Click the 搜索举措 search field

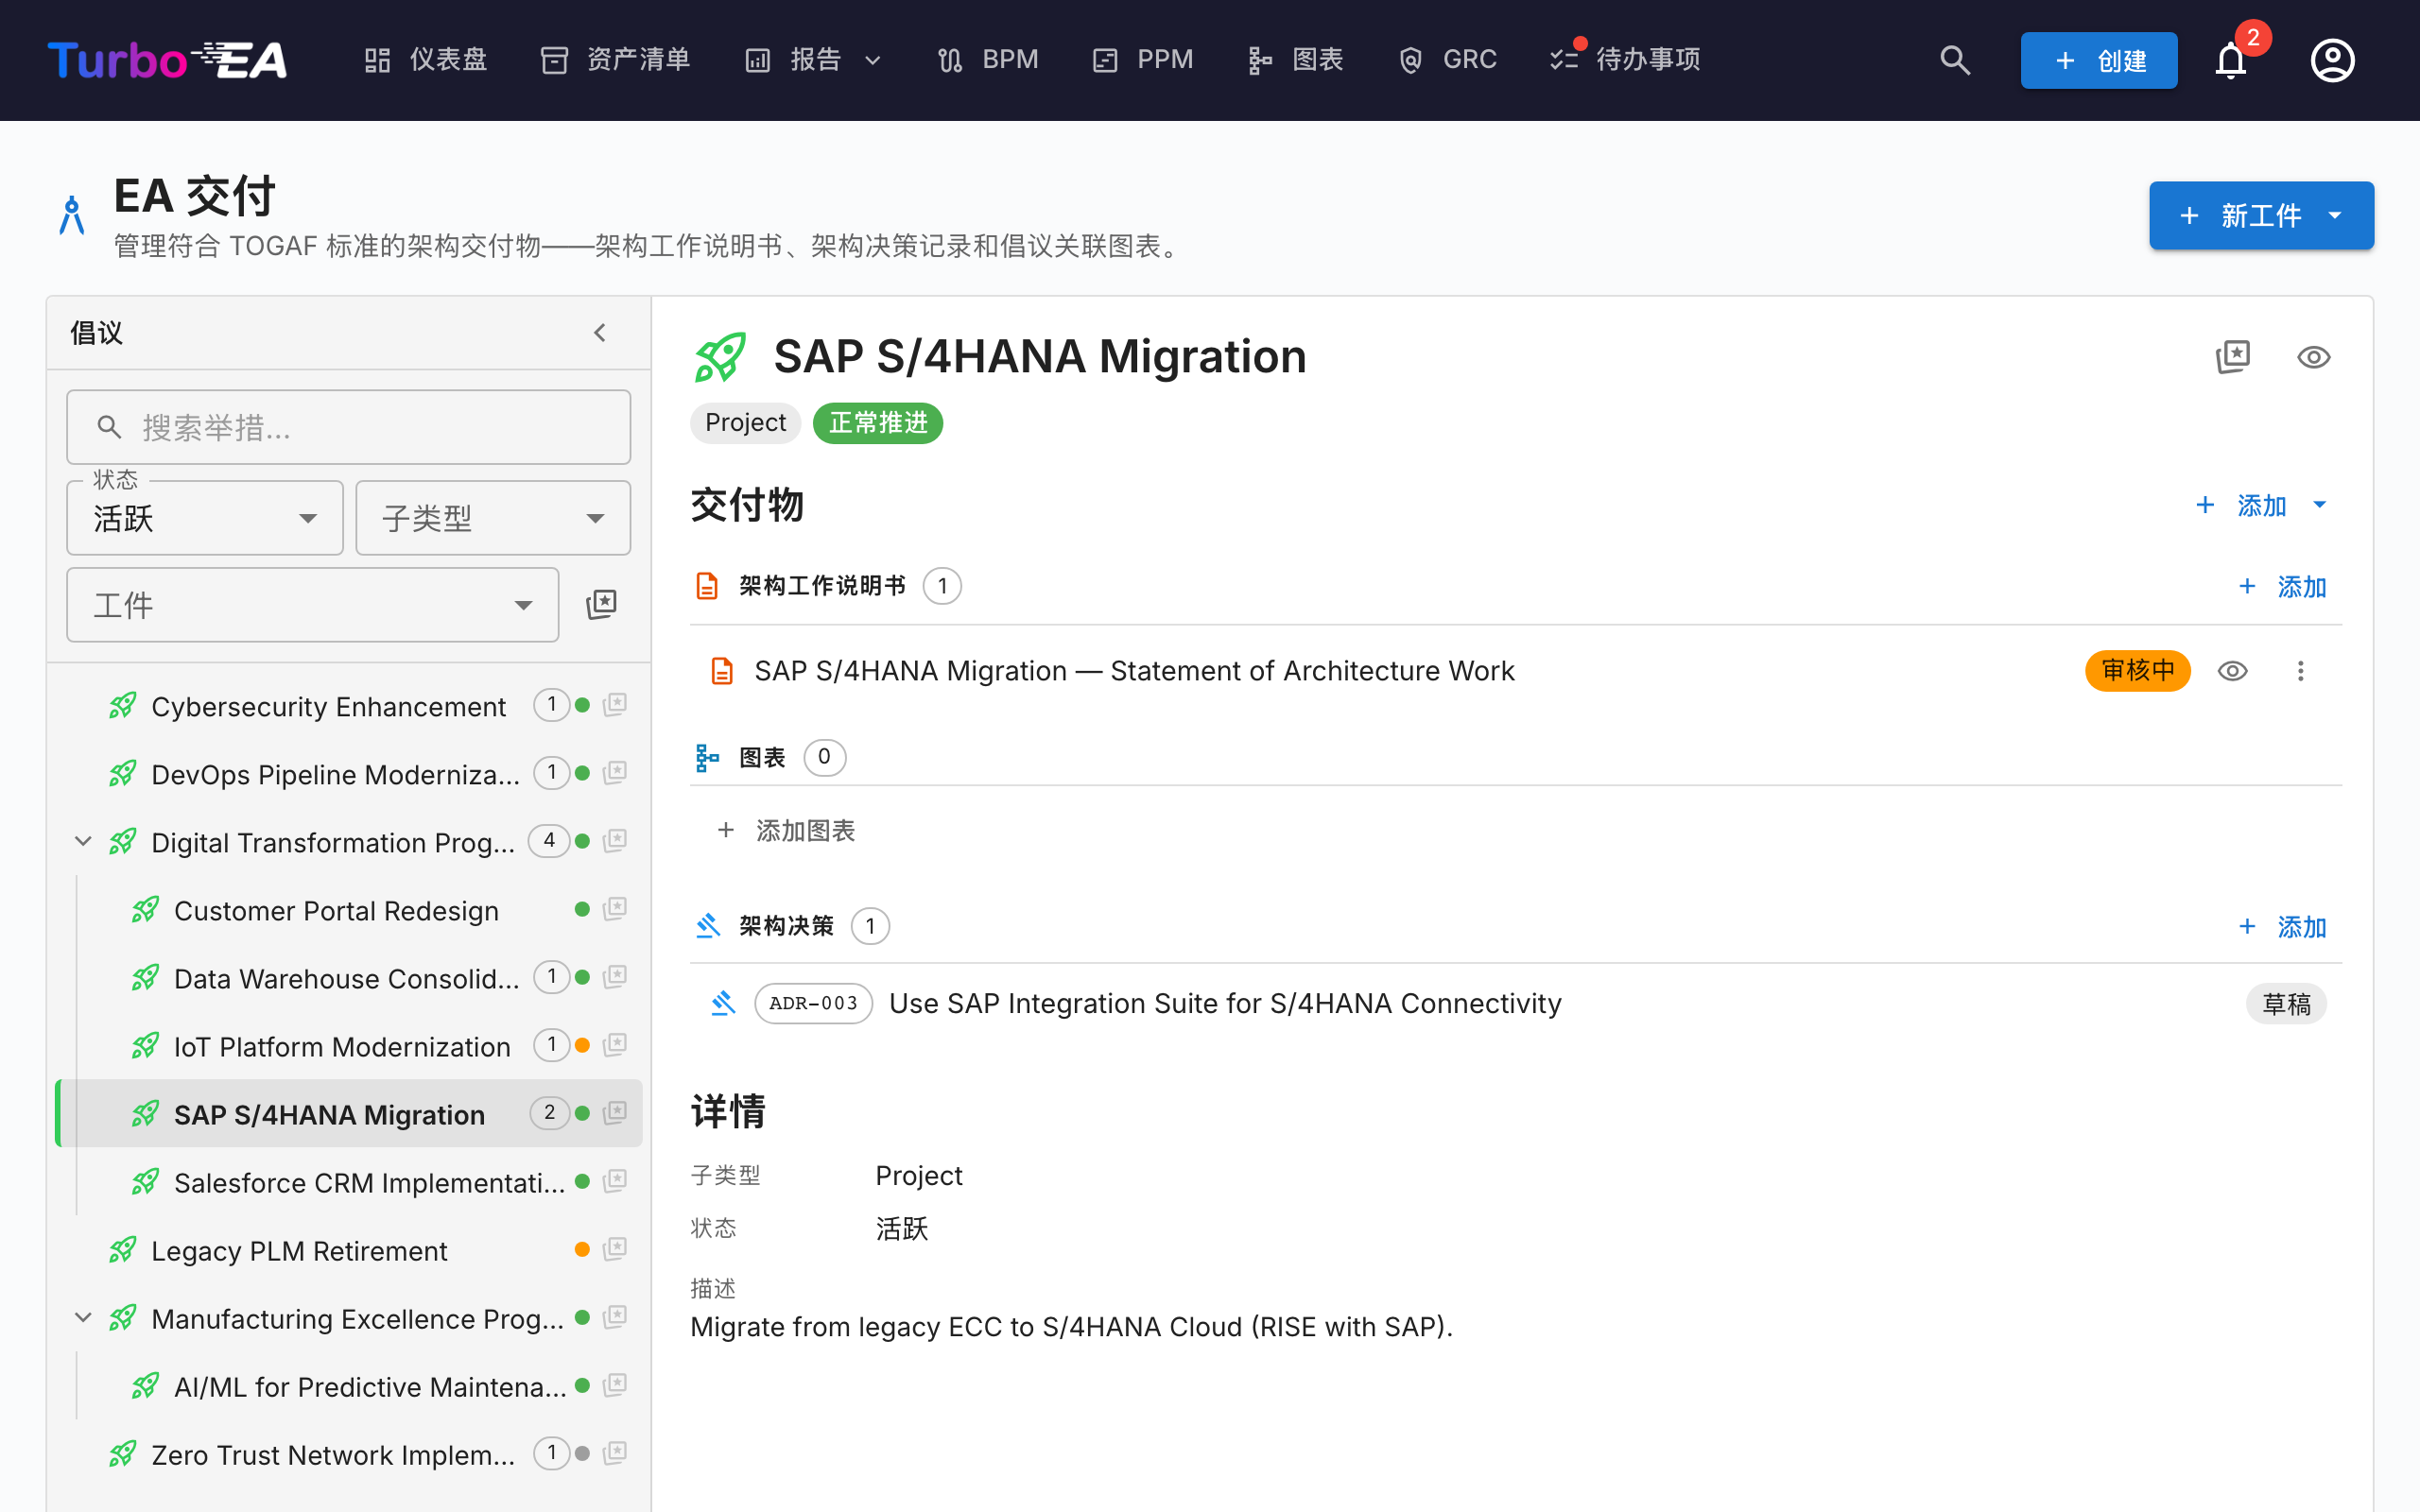point(348,427)
